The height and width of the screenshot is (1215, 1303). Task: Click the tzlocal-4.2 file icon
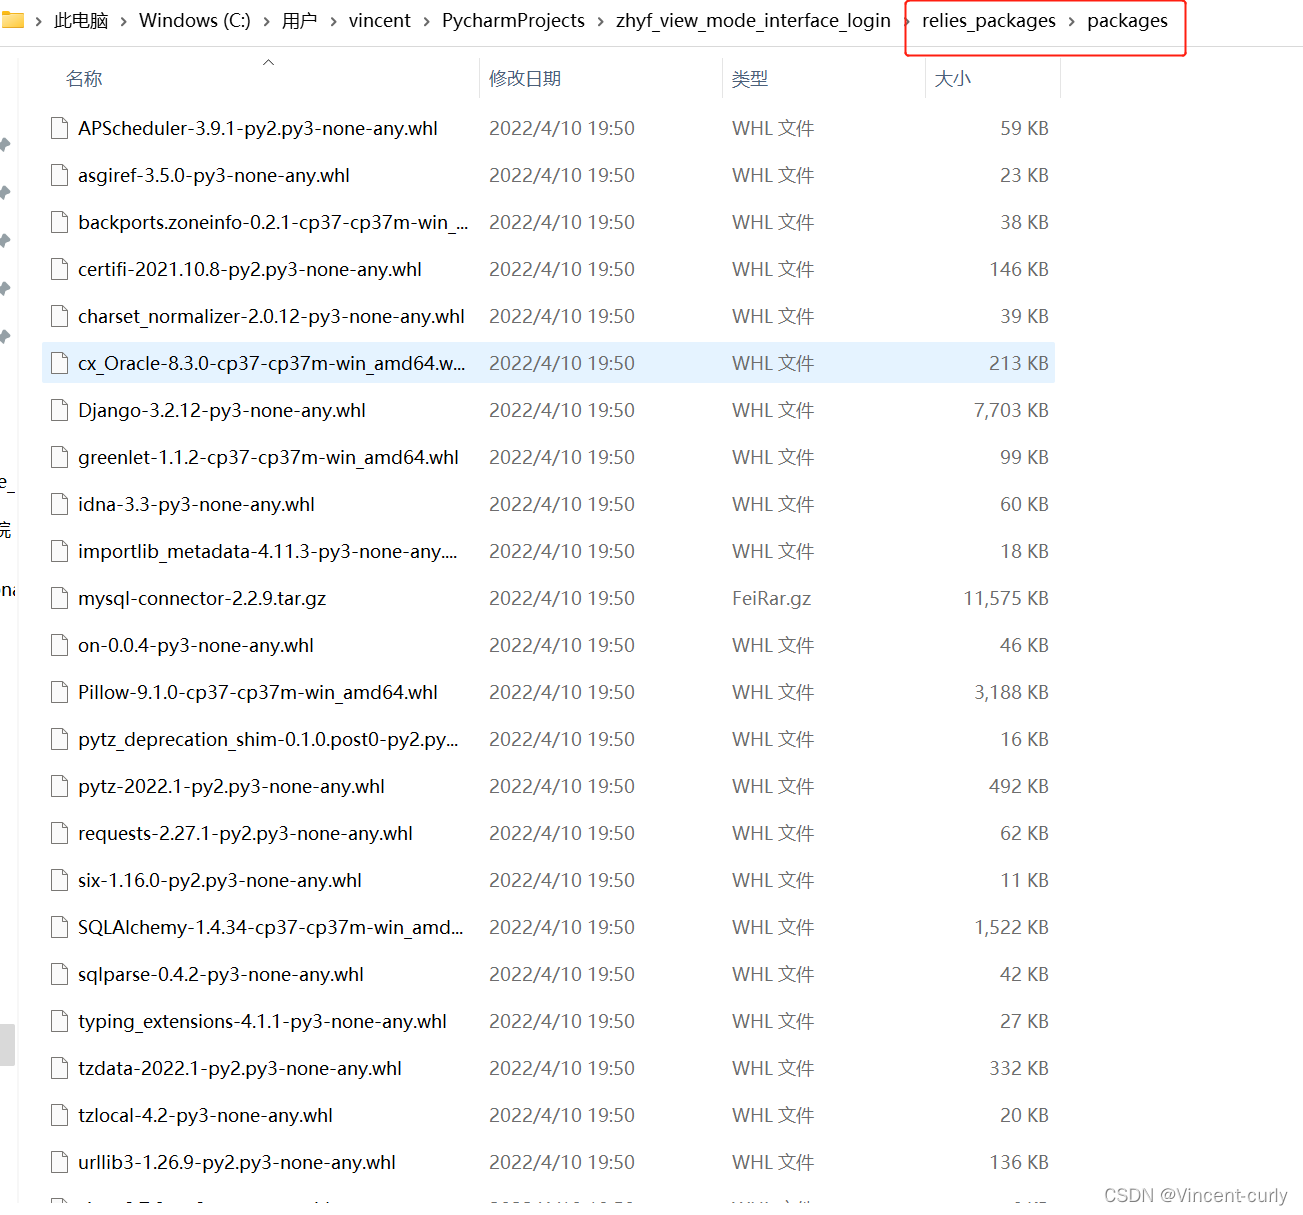tap(60, 1115)
